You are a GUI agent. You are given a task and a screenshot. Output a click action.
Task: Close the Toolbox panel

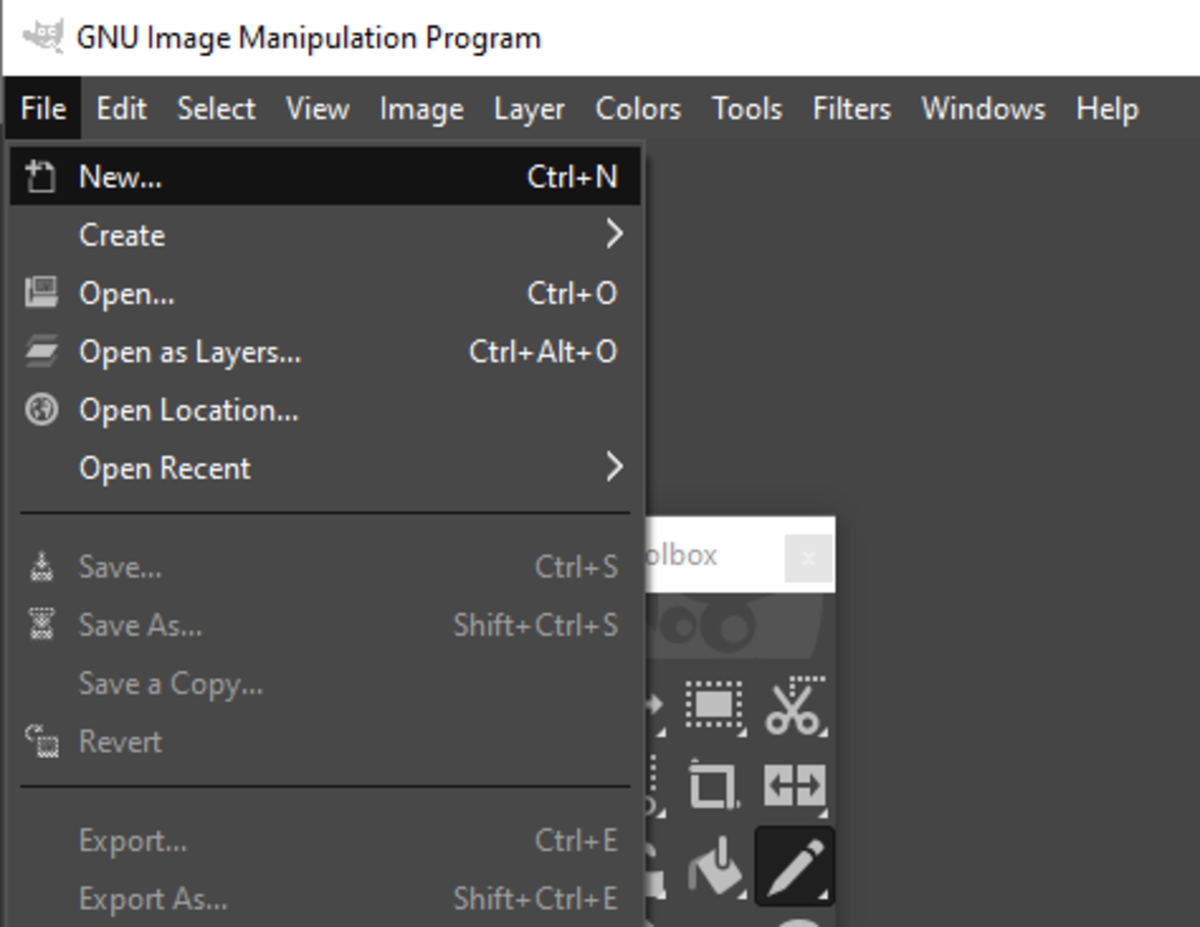808,558
